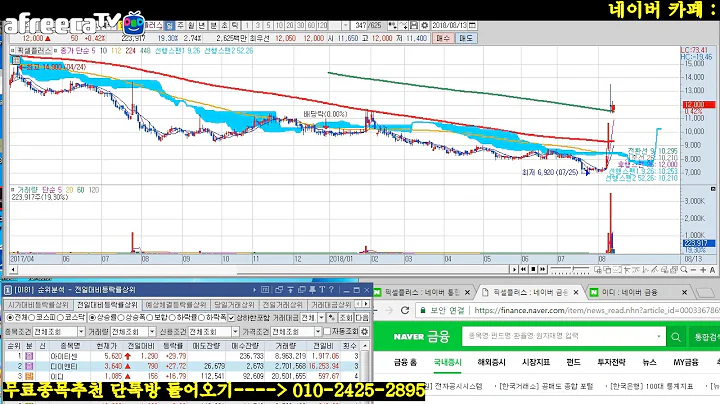
Task: Open the 종목조건 dropdown
Action: point(81,331)
